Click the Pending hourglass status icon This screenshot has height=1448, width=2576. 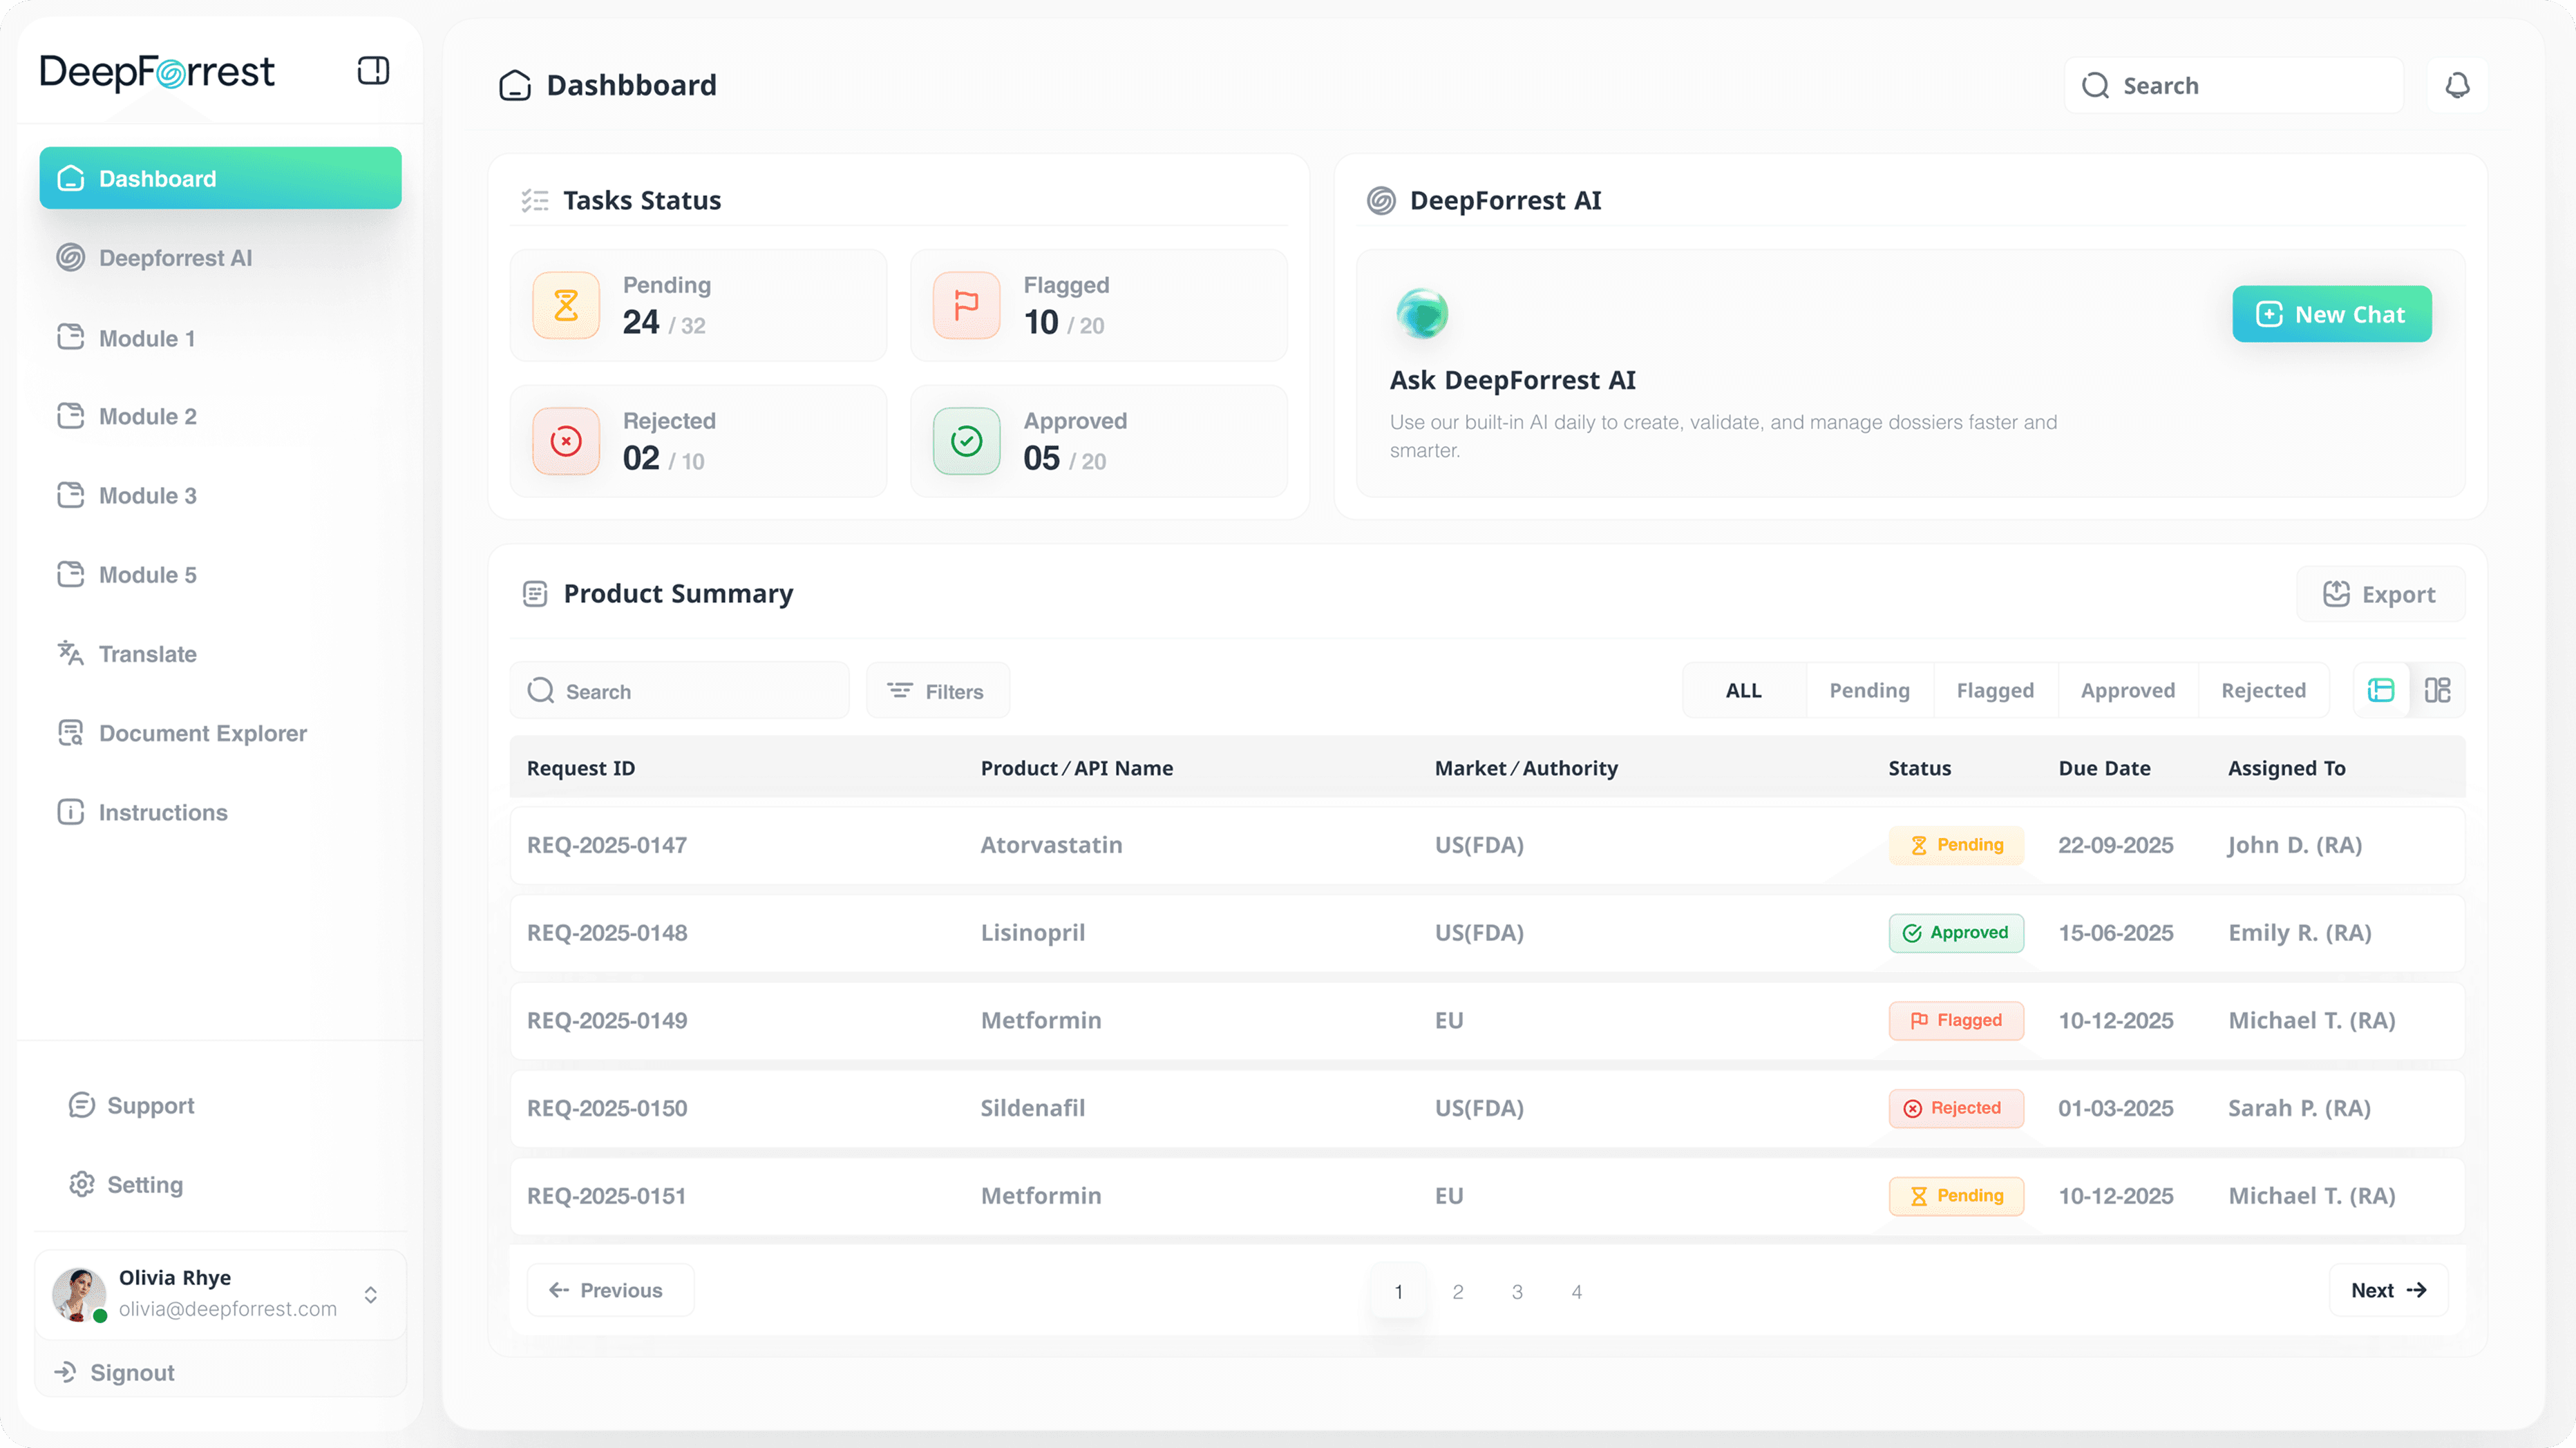click(566, 305)
